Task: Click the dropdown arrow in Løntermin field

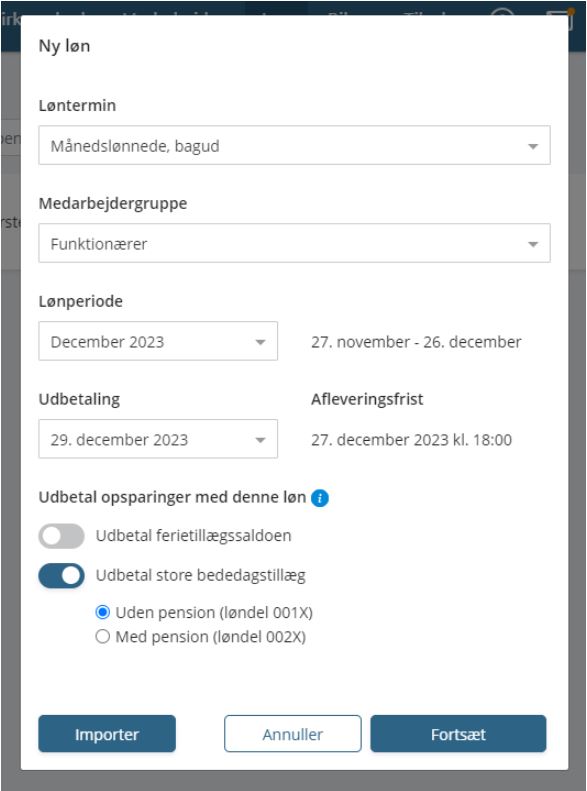Action: click(x=533, y=146)
